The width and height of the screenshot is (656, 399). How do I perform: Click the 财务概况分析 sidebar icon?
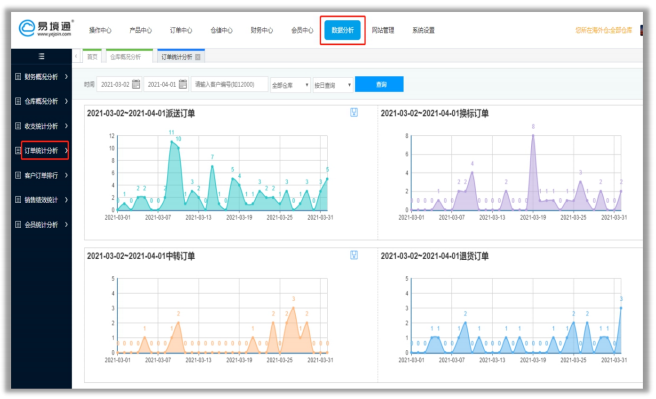tap(18, 77)
